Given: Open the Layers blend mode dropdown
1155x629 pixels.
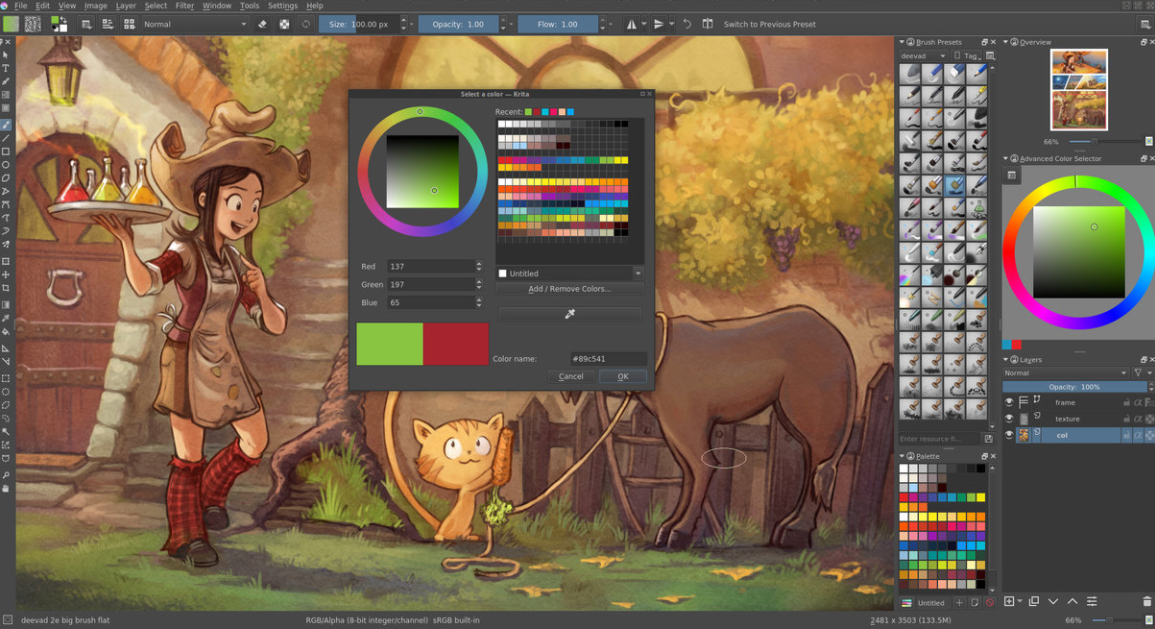Looking at the screenshot, I should point(1065,373).
